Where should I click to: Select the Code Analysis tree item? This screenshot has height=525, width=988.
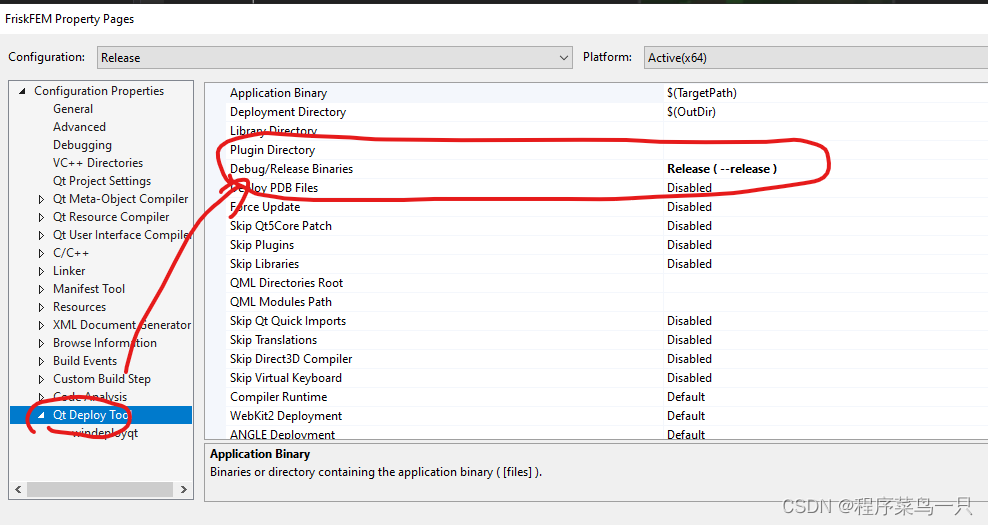tap(90, 397)
